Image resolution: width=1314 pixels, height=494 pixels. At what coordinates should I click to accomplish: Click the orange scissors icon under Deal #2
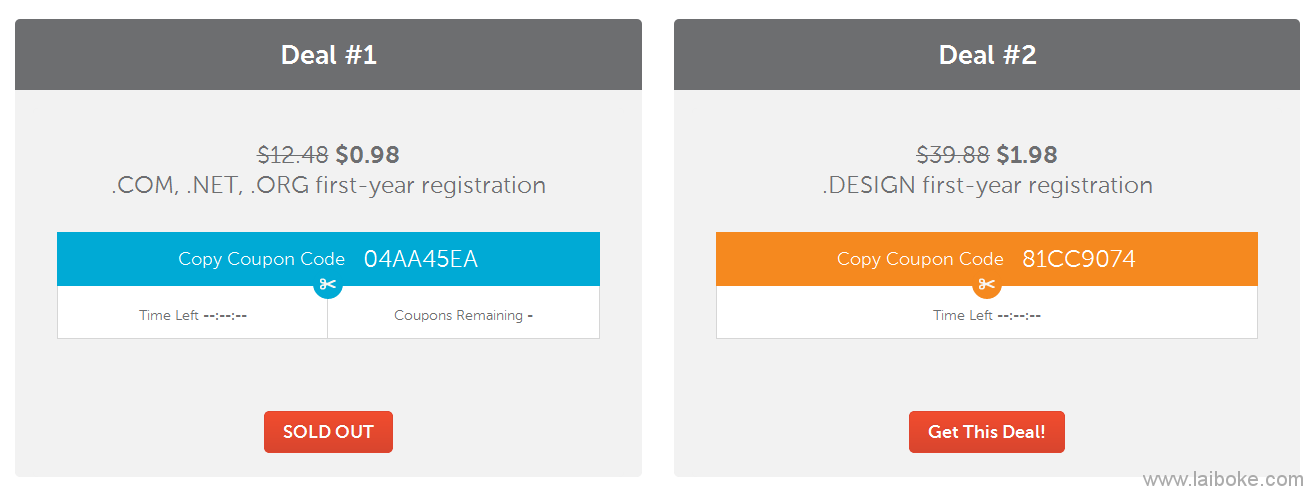coord(987,284)
